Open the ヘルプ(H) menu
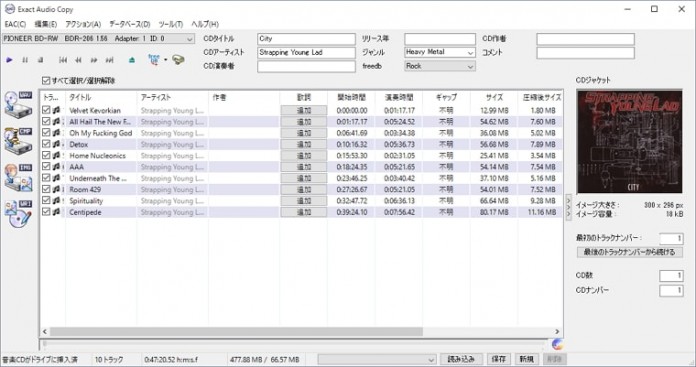Image resolution: width=696 pixels, height=367 pixels. point(205,24)
